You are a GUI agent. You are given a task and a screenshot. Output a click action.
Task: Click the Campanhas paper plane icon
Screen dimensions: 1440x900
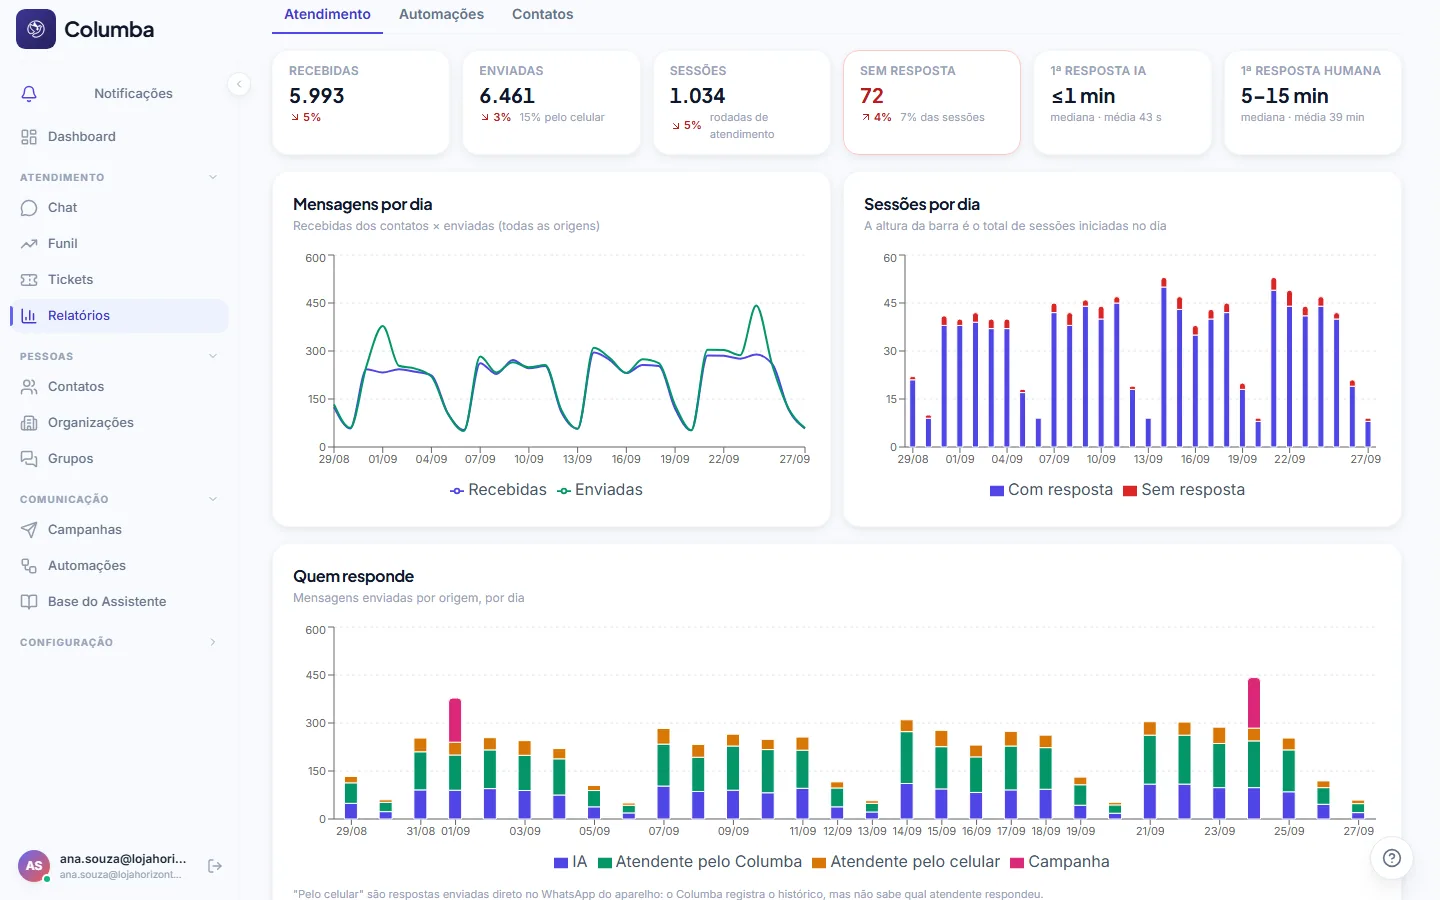click(29, 530)
